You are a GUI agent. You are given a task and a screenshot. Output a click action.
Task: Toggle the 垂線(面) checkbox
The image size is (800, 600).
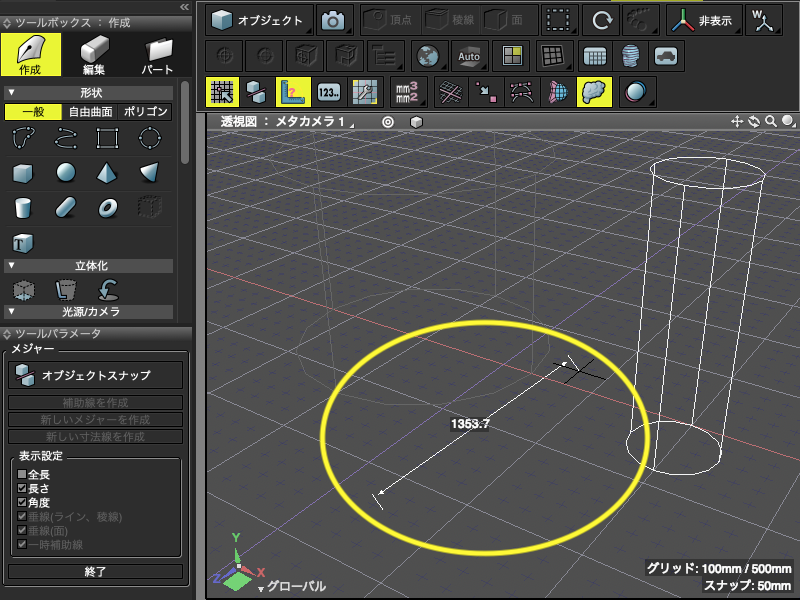click(22, 530)
